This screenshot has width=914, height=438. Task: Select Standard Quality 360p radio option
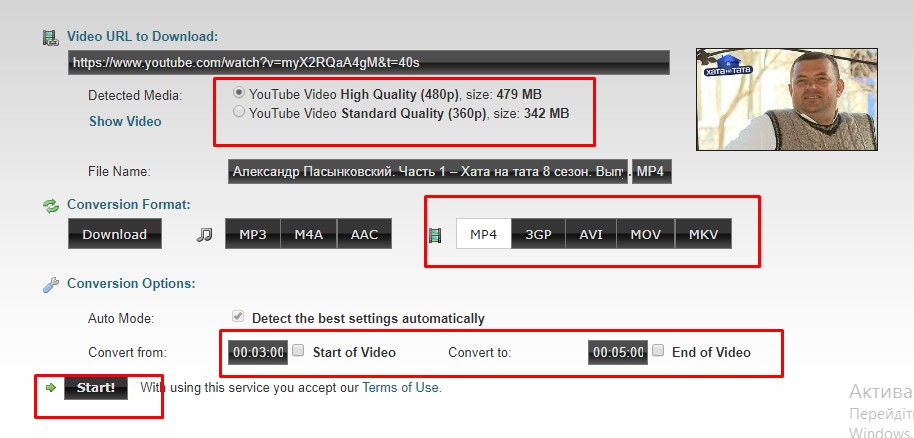pos(238,113)
